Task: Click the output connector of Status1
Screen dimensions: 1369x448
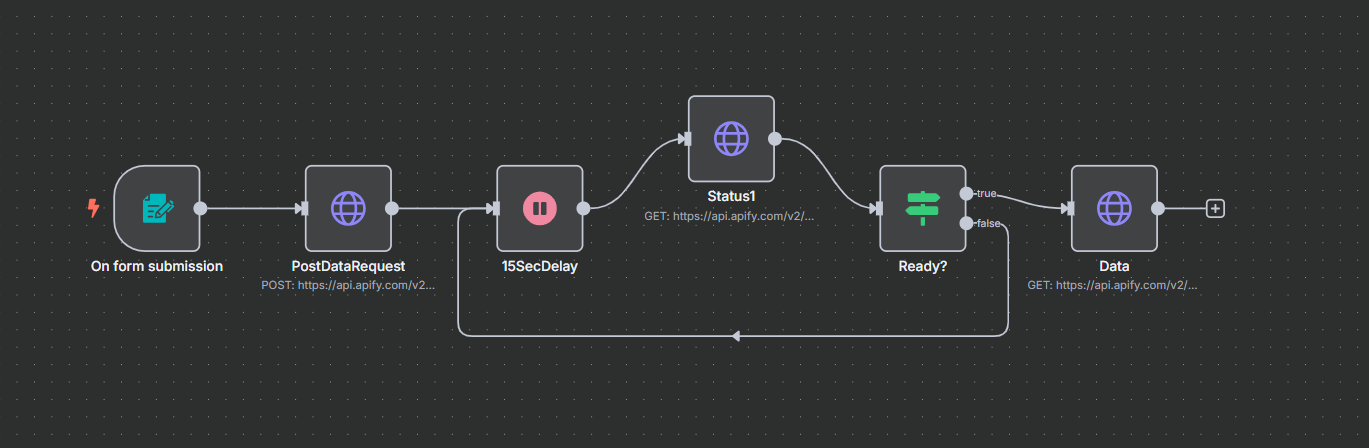Action: (775, 139)
